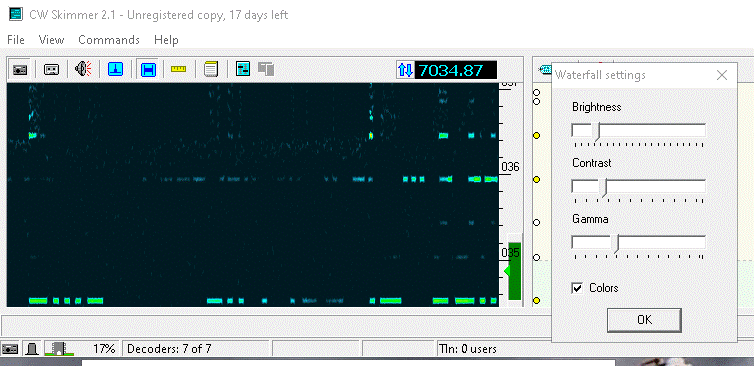Click the Contrast label

[591, 163]
